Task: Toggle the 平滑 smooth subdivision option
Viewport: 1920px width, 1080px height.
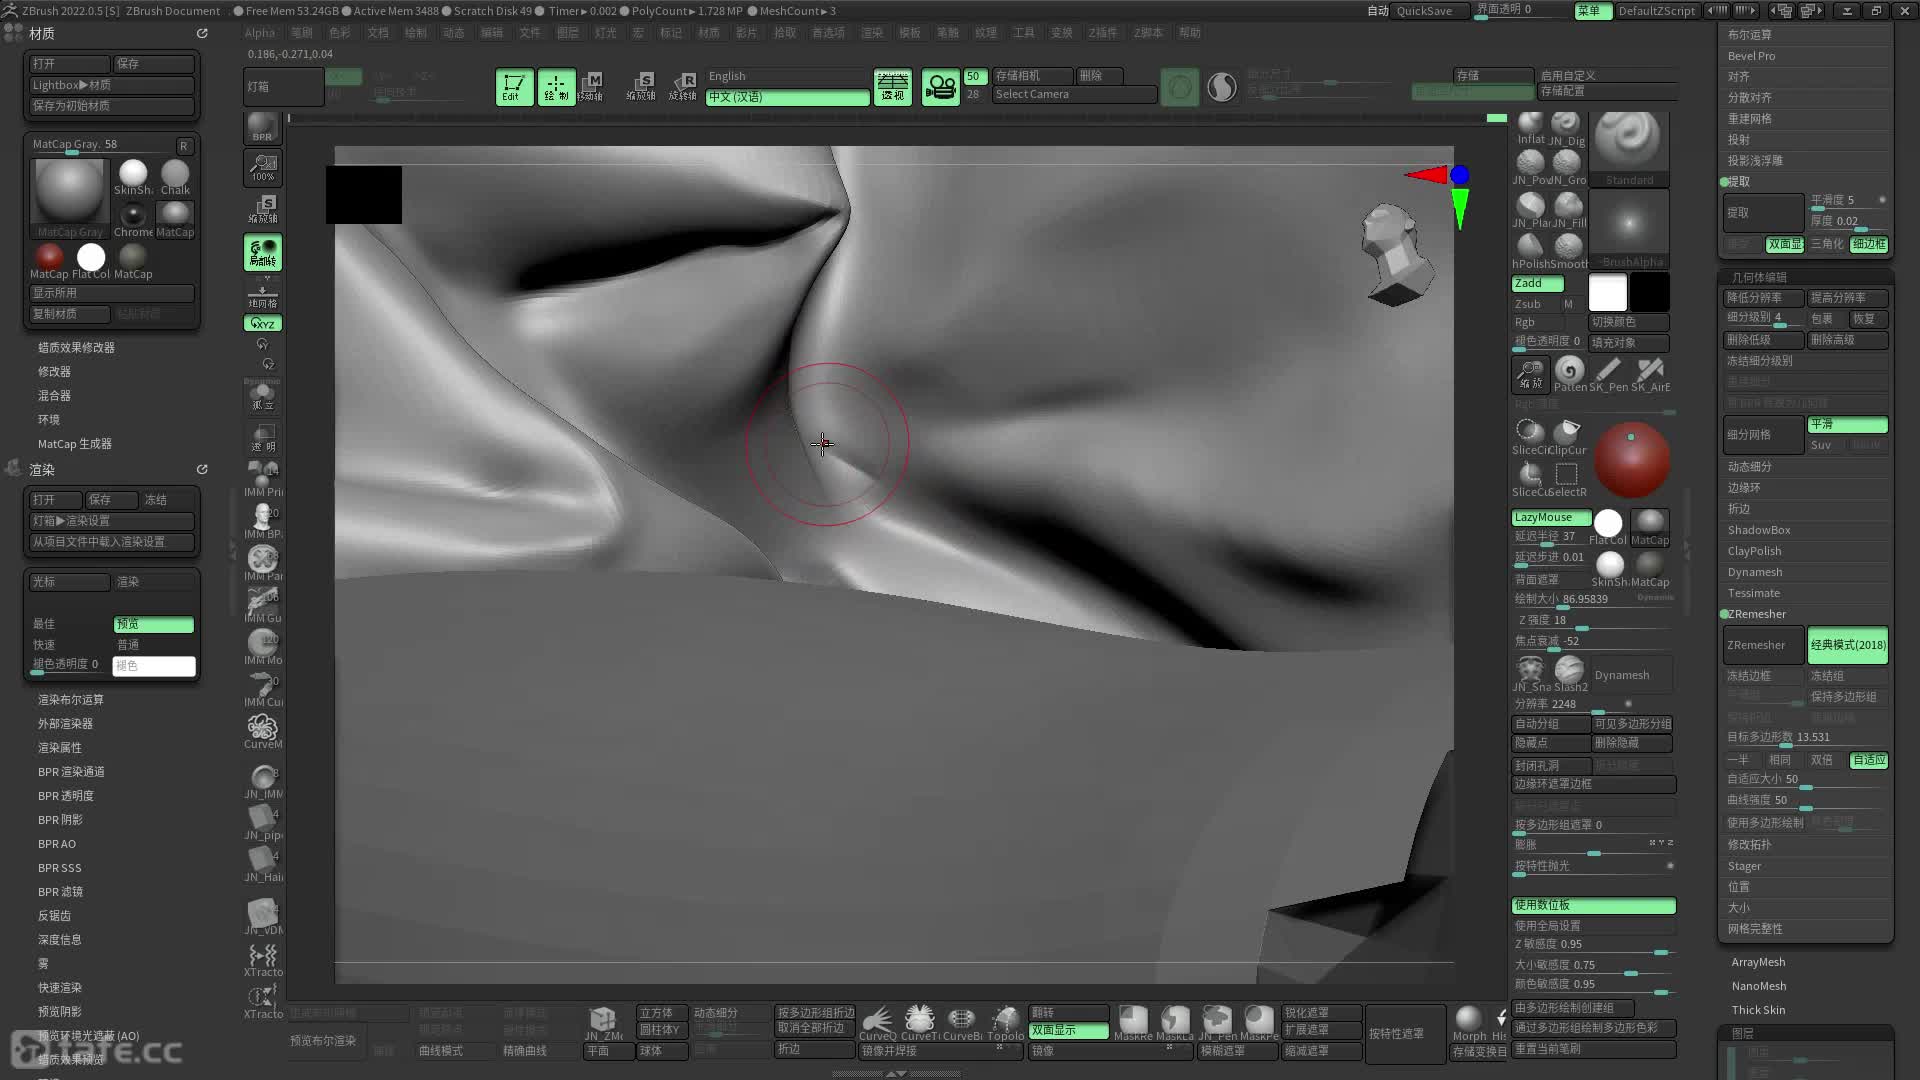Action: (x=1847, y=425)
